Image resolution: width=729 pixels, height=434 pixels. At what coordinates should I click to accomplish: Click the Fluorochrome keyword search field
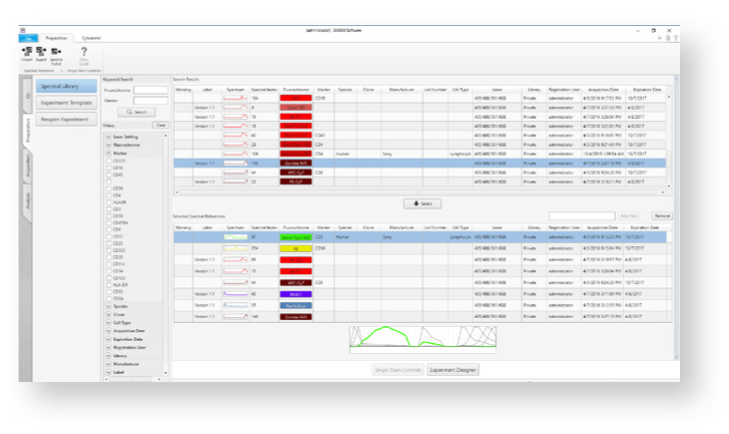(x=150, y=90)
